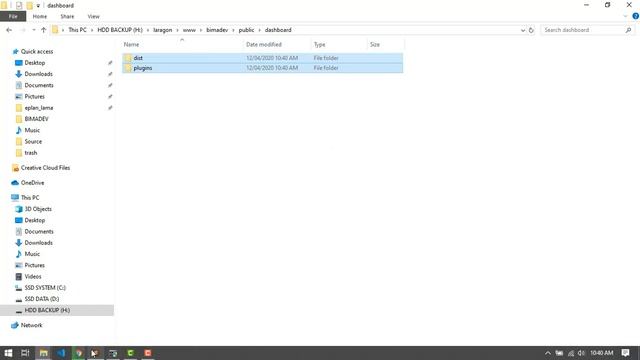Select the plugins folder icon
This screenshot has width=640, height=360.
[x=128, y=68]
